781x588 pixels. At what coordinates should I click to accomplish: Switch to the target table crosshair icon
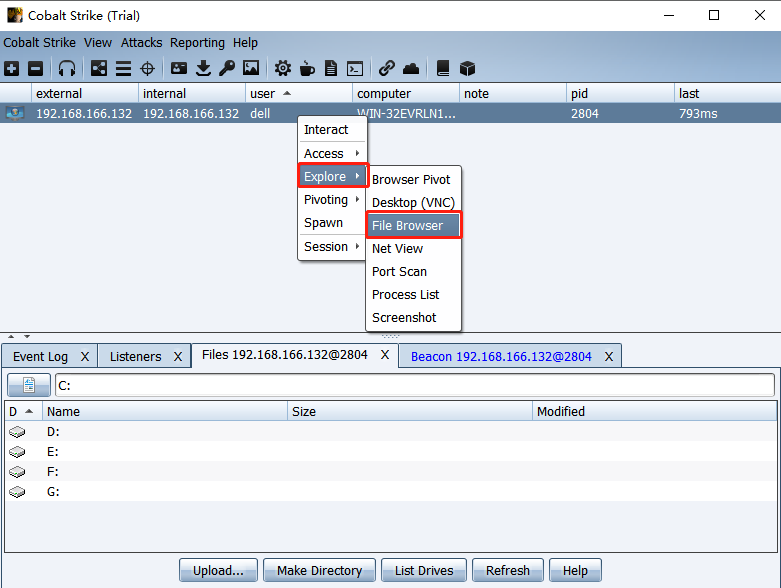(148, 68)
